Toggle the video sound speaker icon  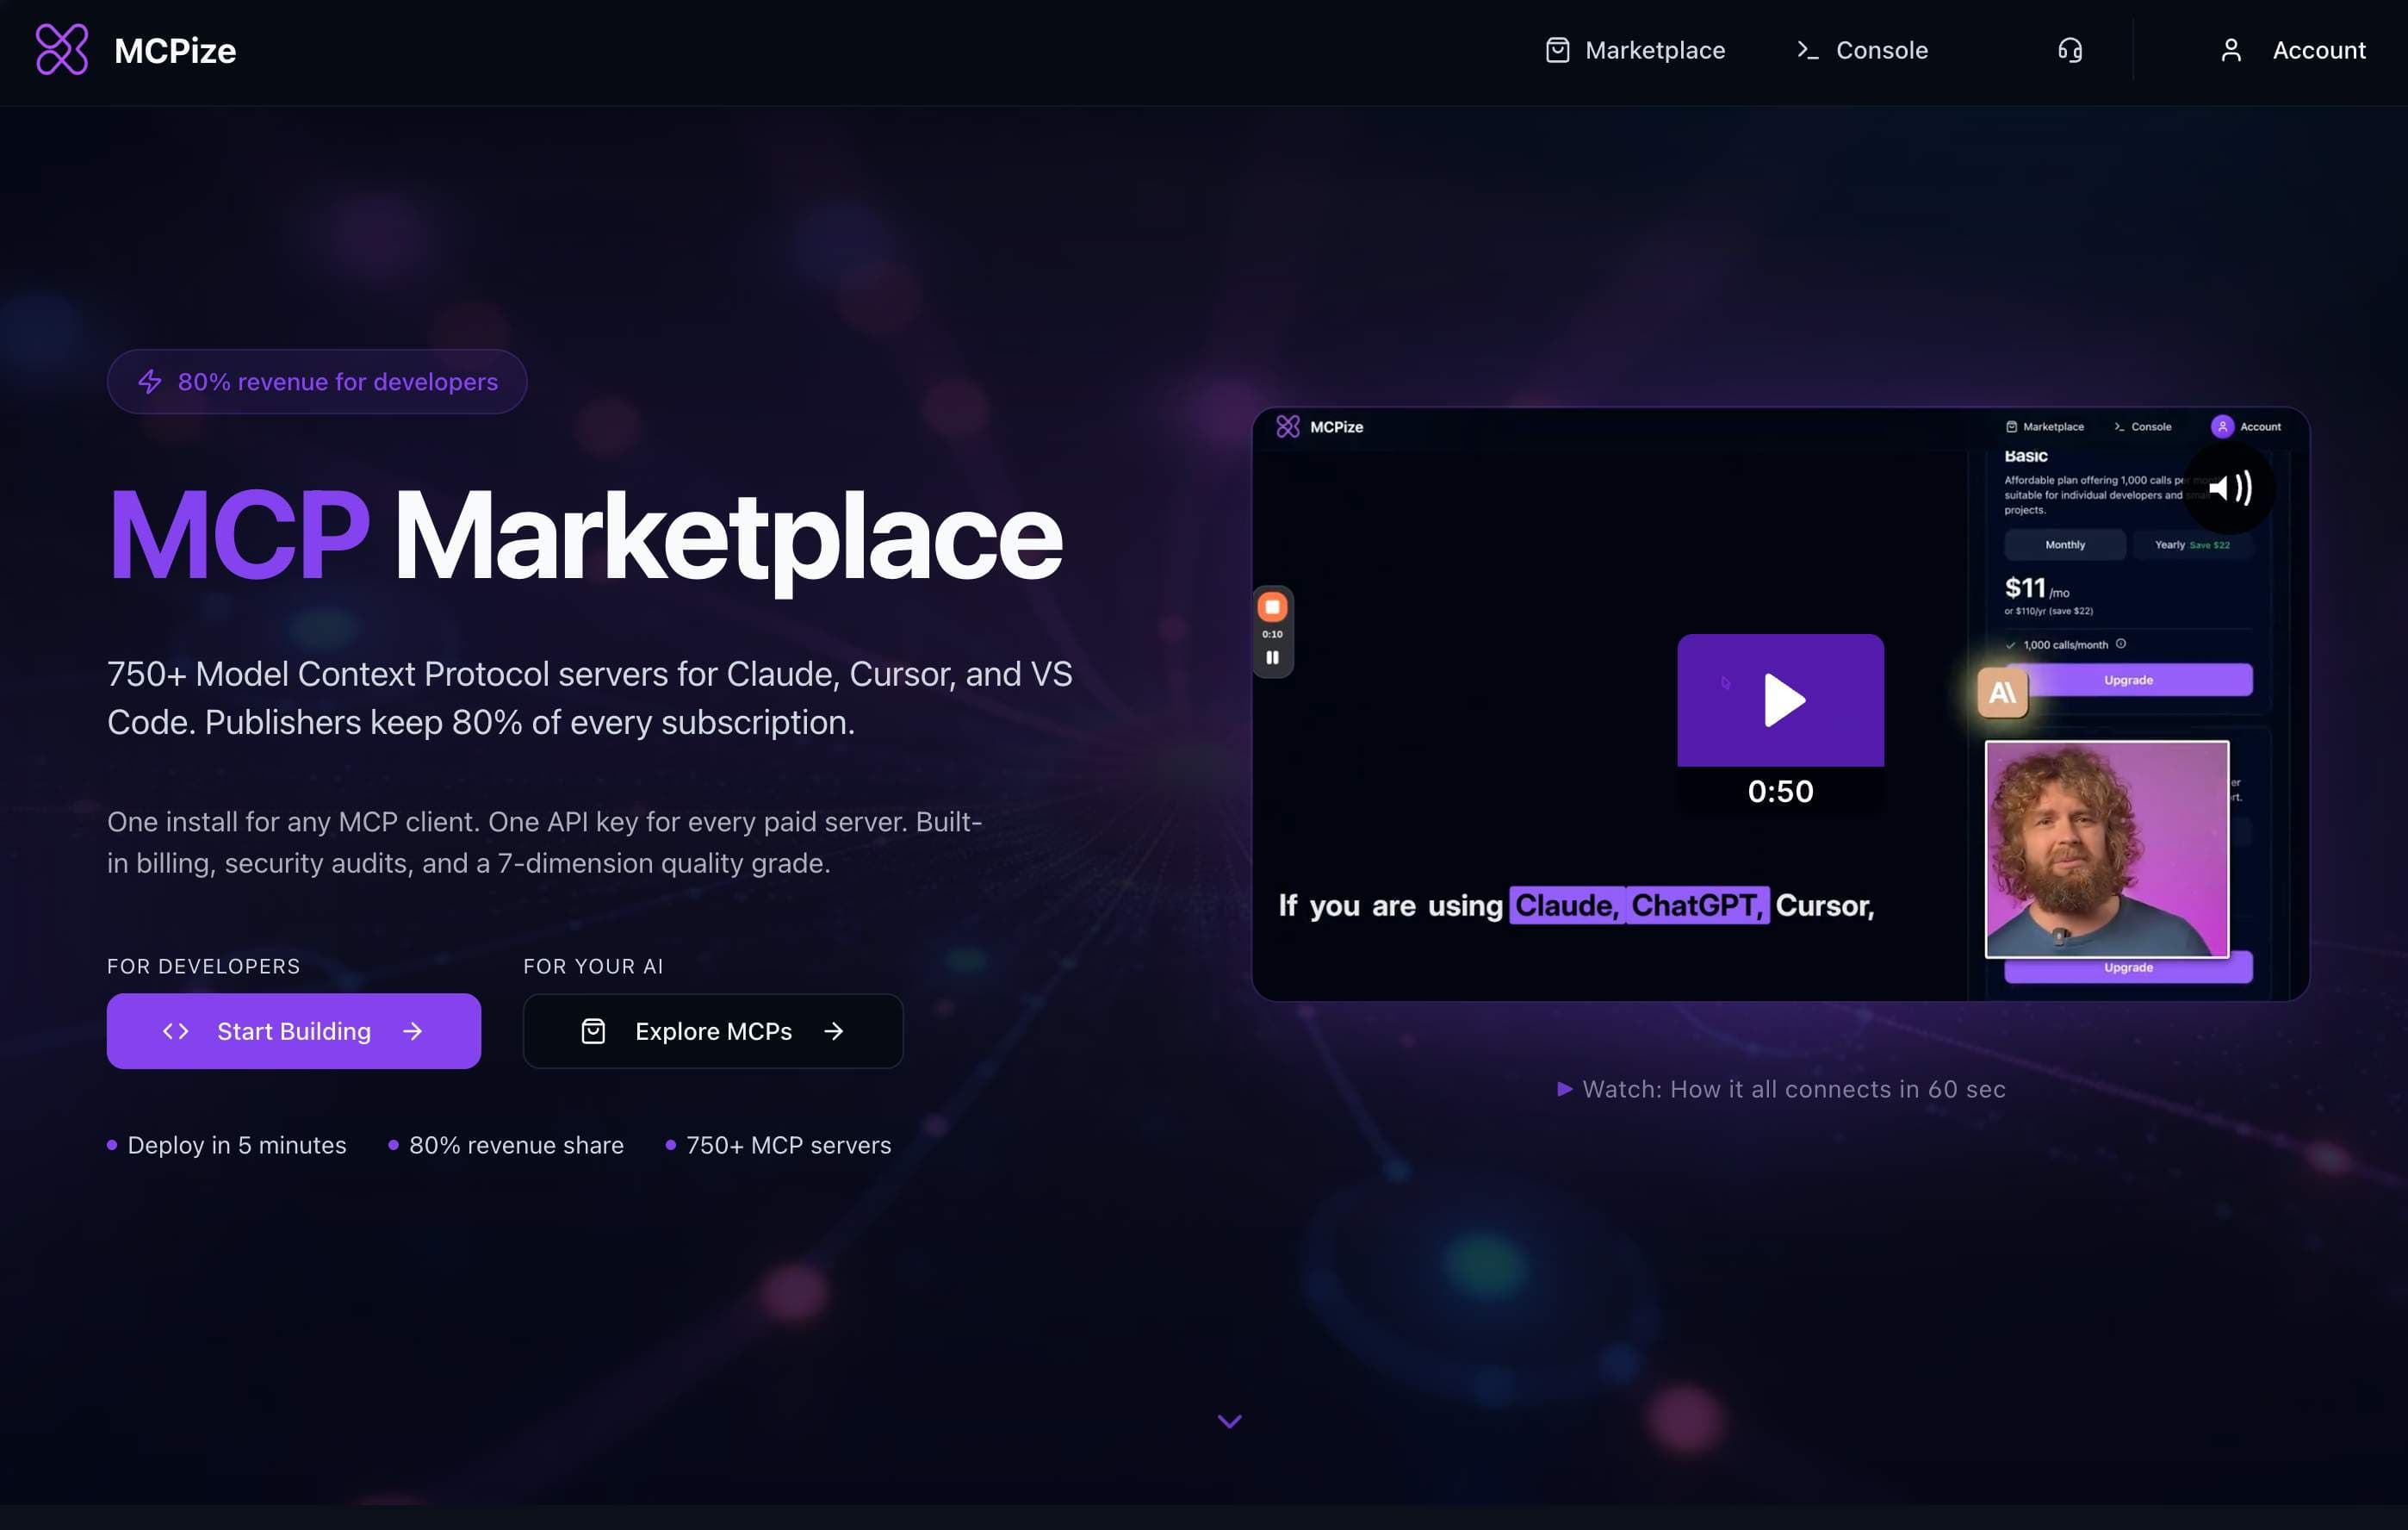[x=2229, y=488]
